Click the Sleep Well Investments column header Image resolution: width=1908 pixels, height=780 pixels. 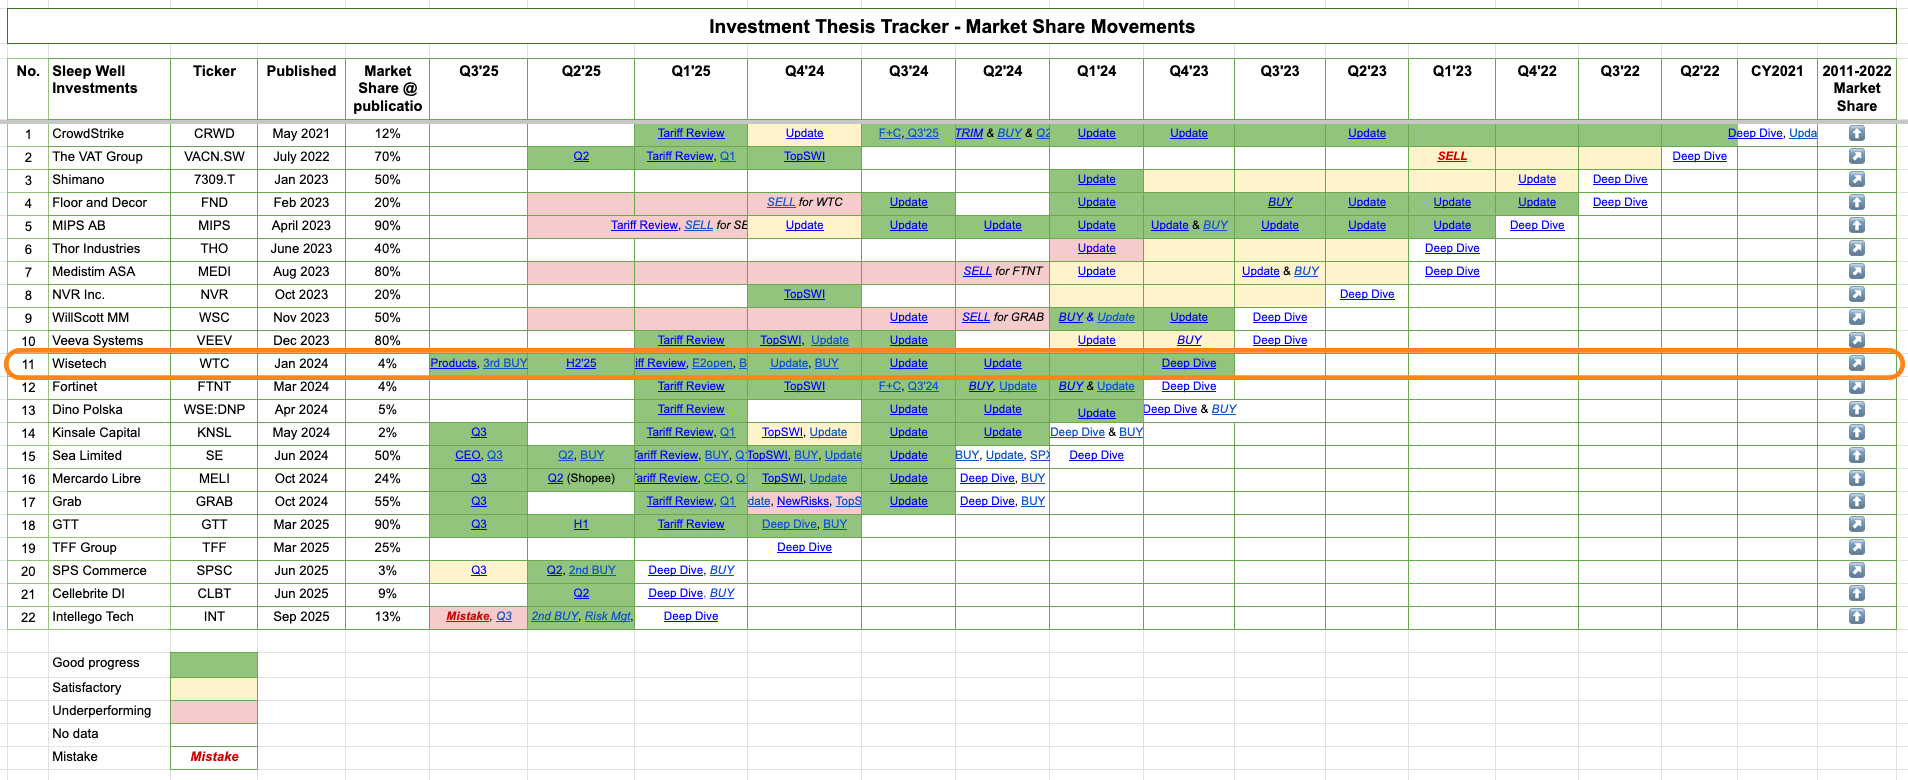109,88
